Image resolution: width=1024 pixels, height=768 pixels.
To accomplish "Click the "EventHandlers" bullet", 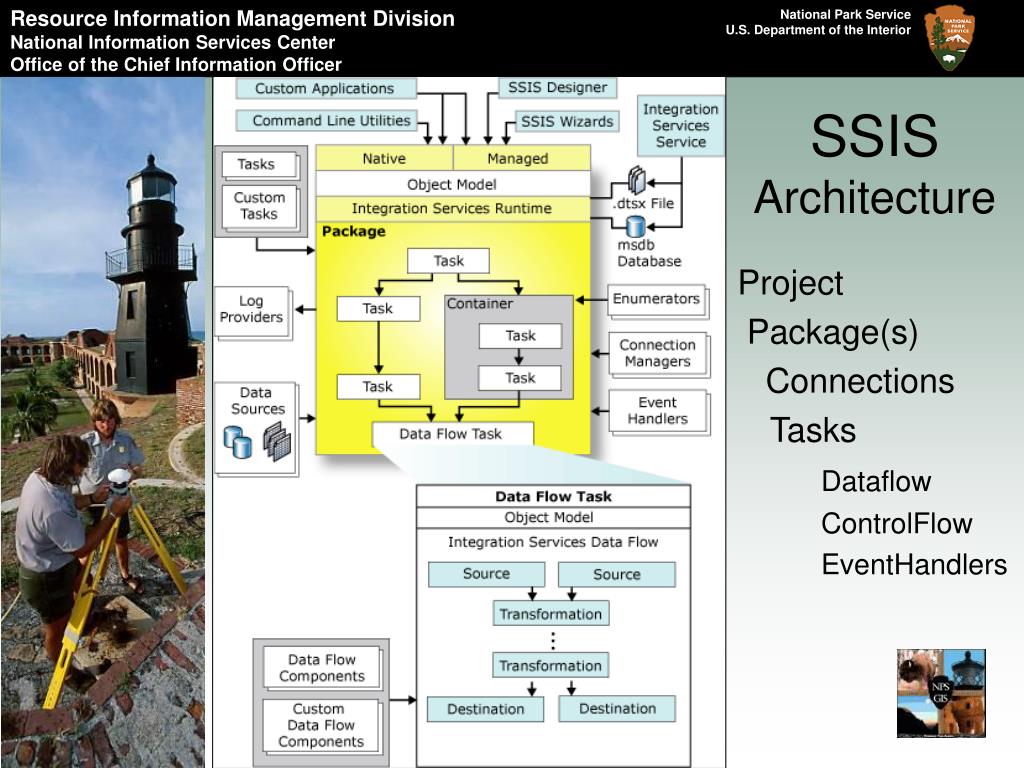I will coord(914,565).
